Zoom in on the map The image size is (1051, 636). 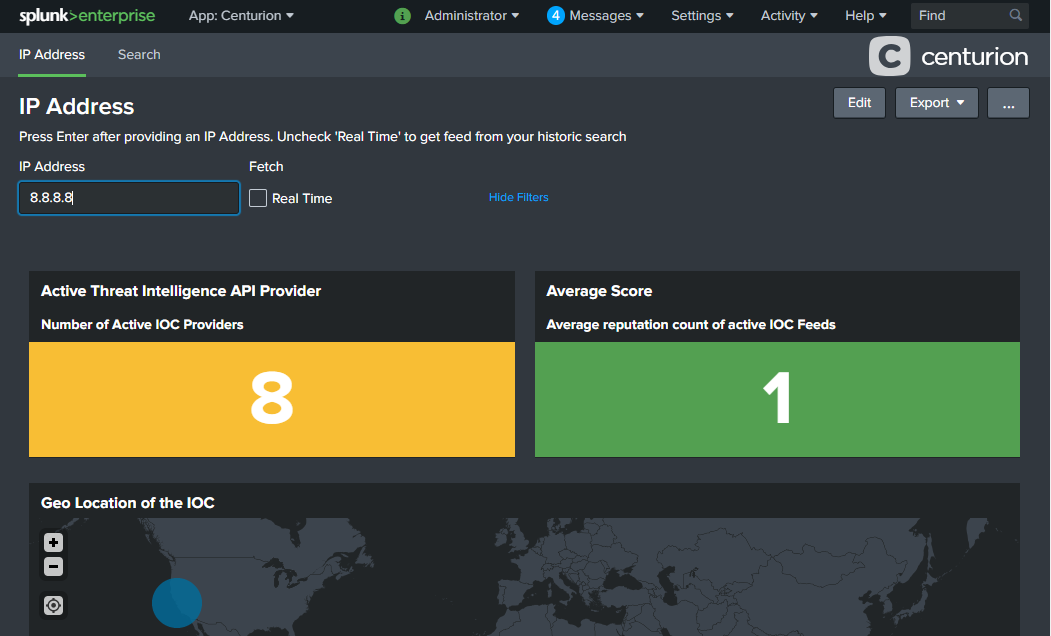tap(54, 542)
